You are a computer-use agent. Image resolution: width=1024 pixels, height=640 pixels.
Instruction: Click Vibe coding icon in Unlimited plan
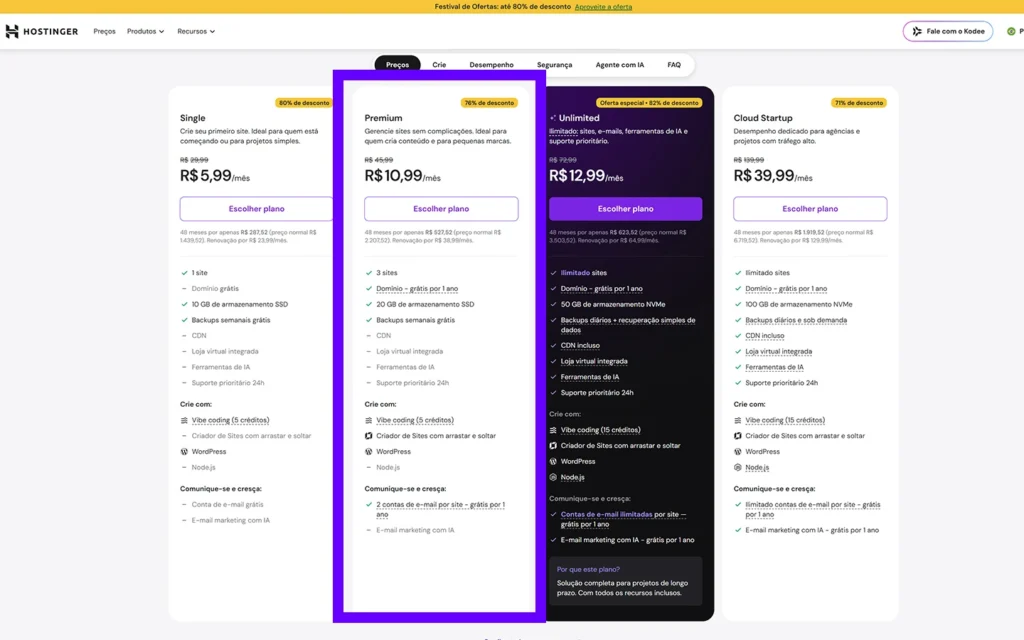pos(553,430)
